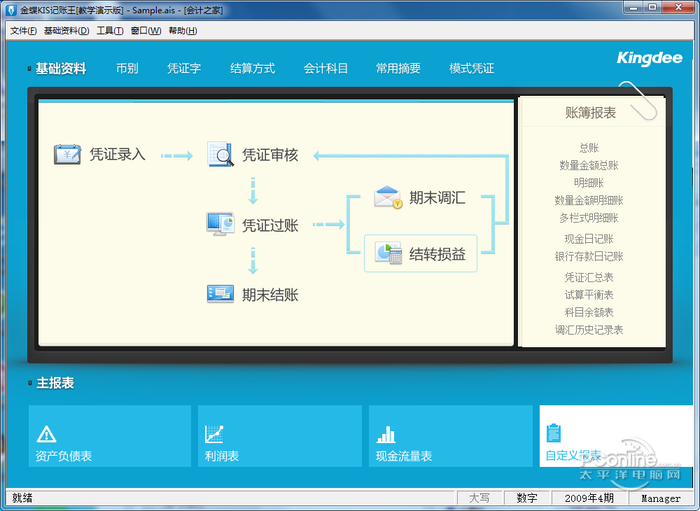Click the 凭证审核 magnifier icon

click(221, 154)
